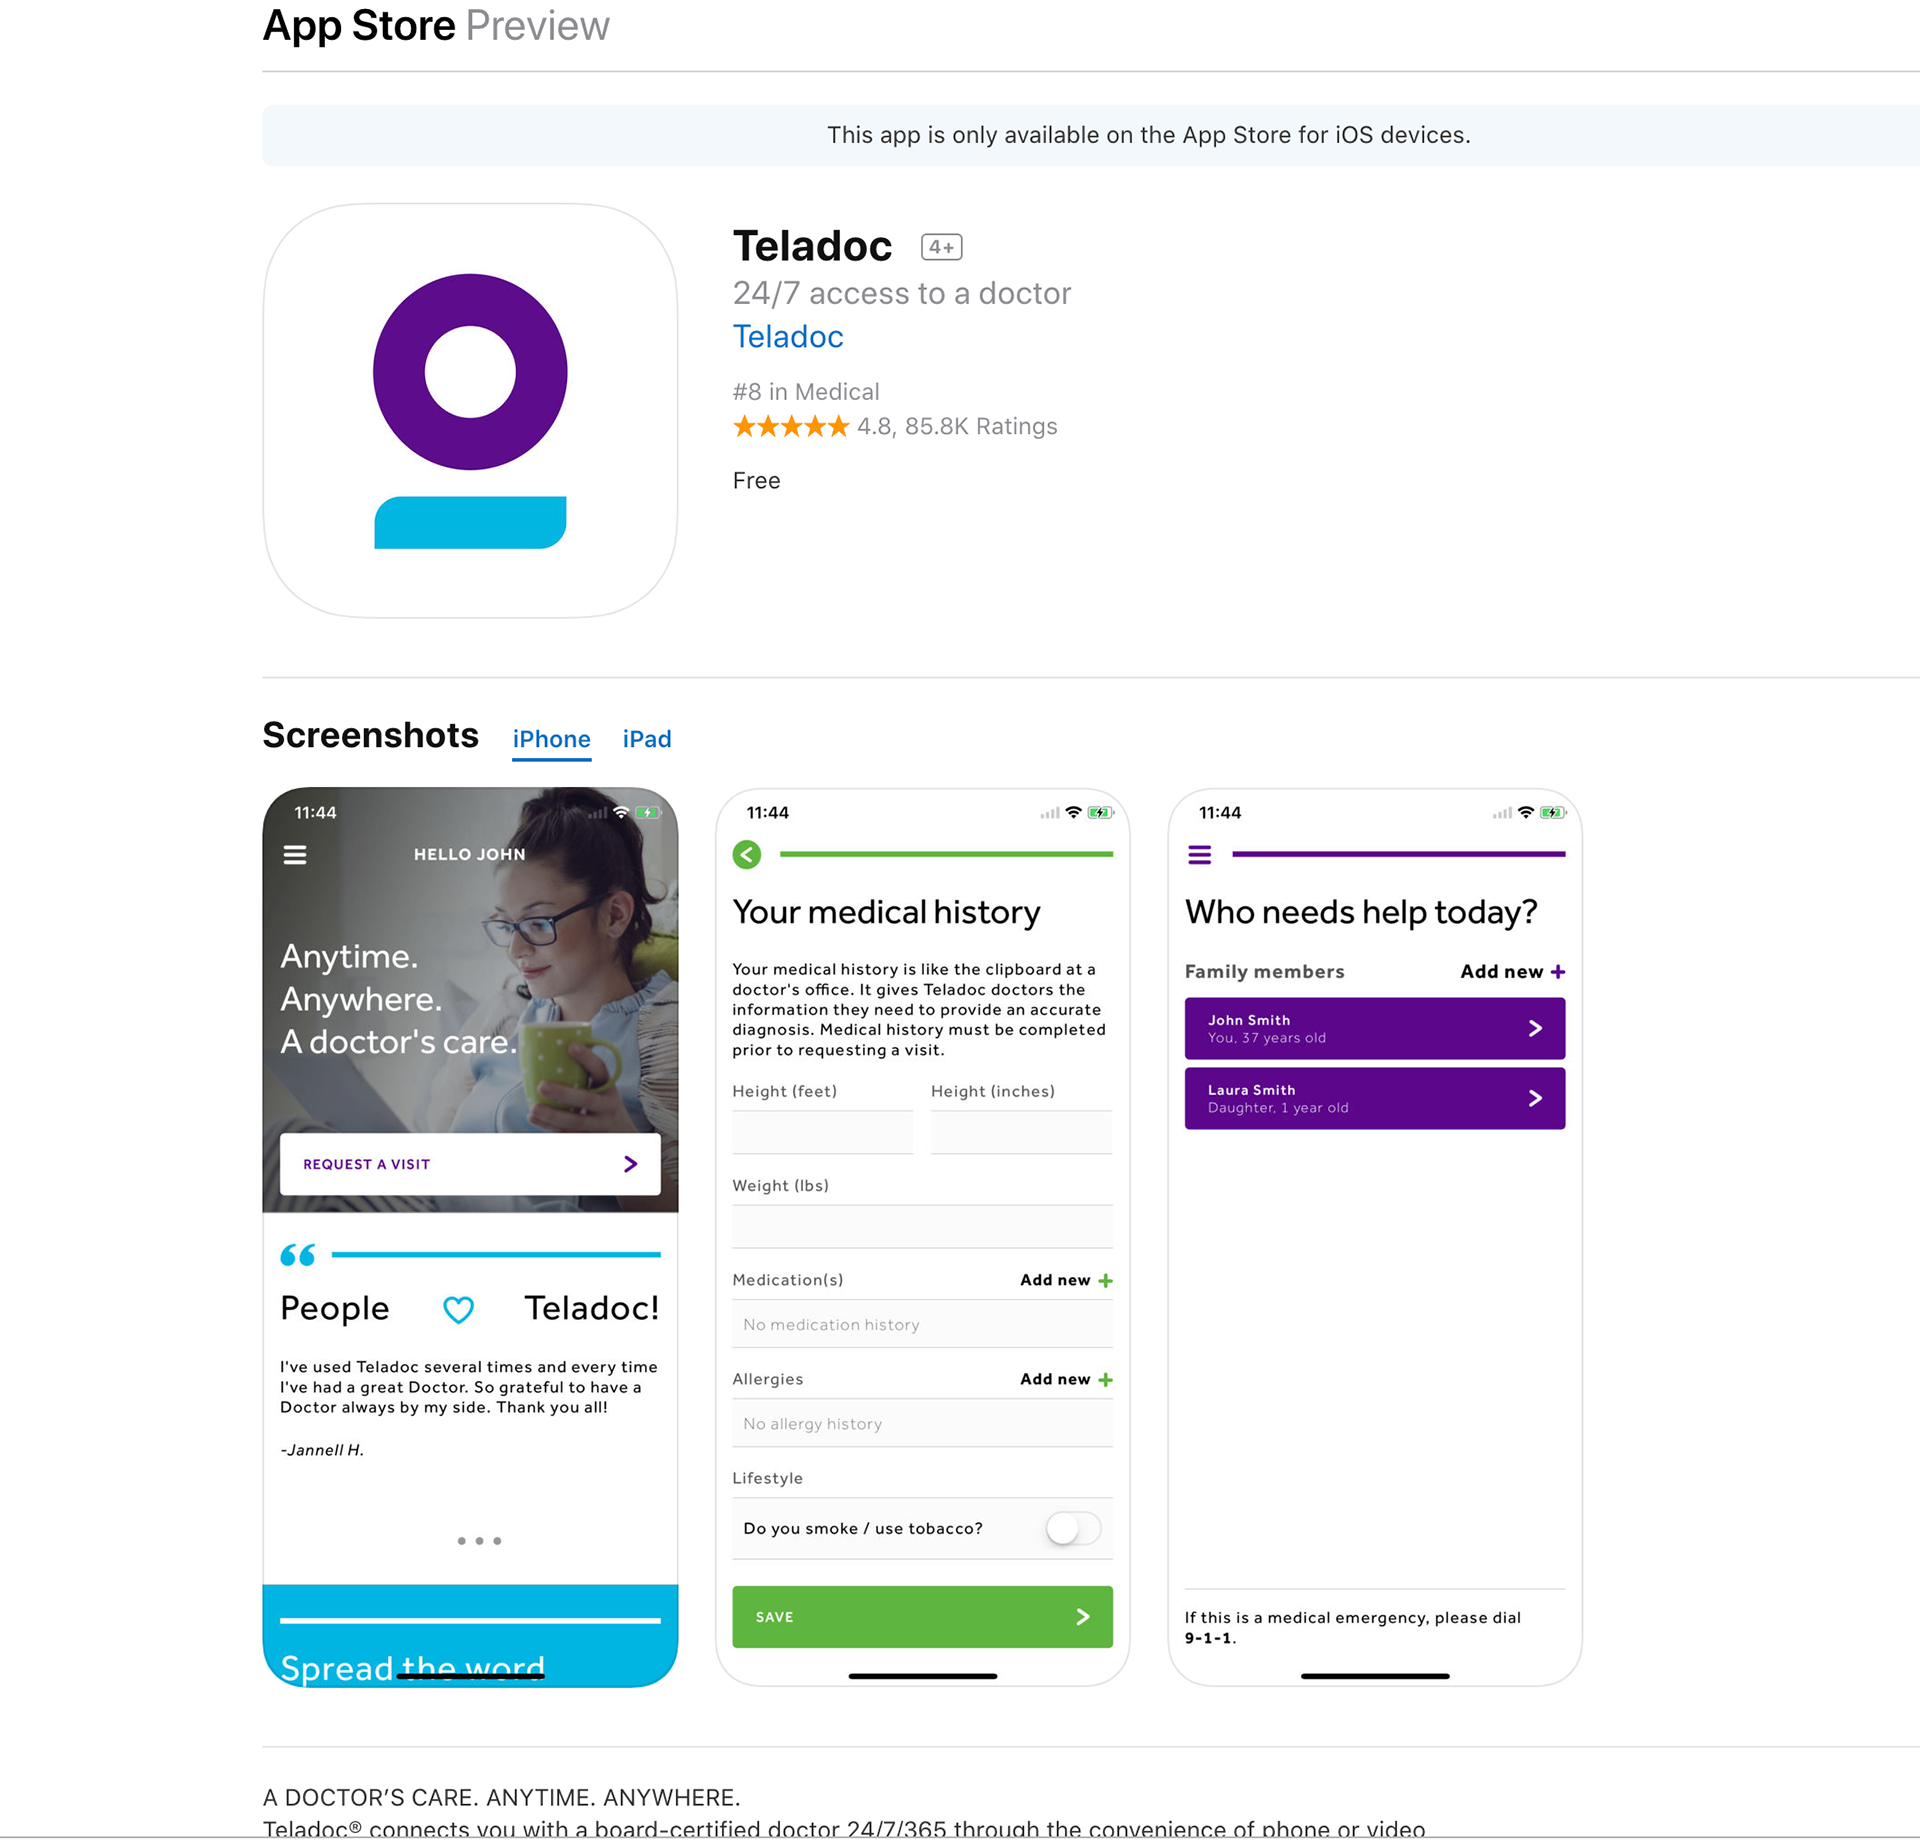
Task: Click the SAVE button arrow chevron
Action: click(x=1083, y=1617)
